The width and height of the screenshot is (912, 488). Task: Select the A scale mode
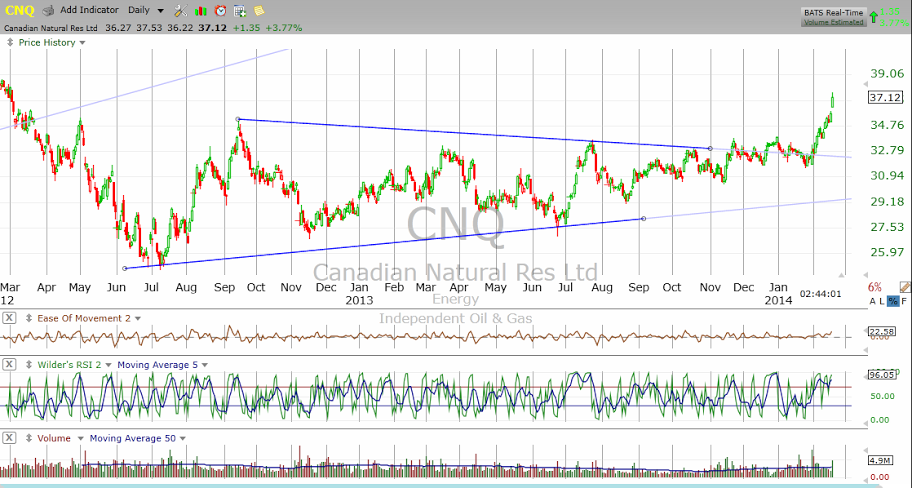coord(872,301)
